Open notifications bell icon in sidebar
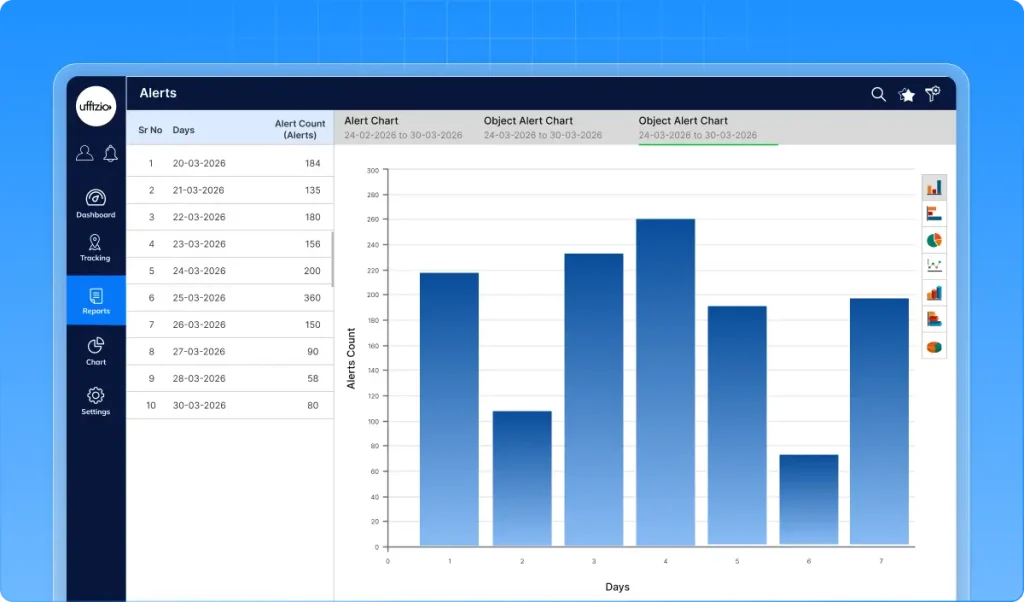Image resolution: width=1024 pixels, height=602 pixels. pos(110,153)
